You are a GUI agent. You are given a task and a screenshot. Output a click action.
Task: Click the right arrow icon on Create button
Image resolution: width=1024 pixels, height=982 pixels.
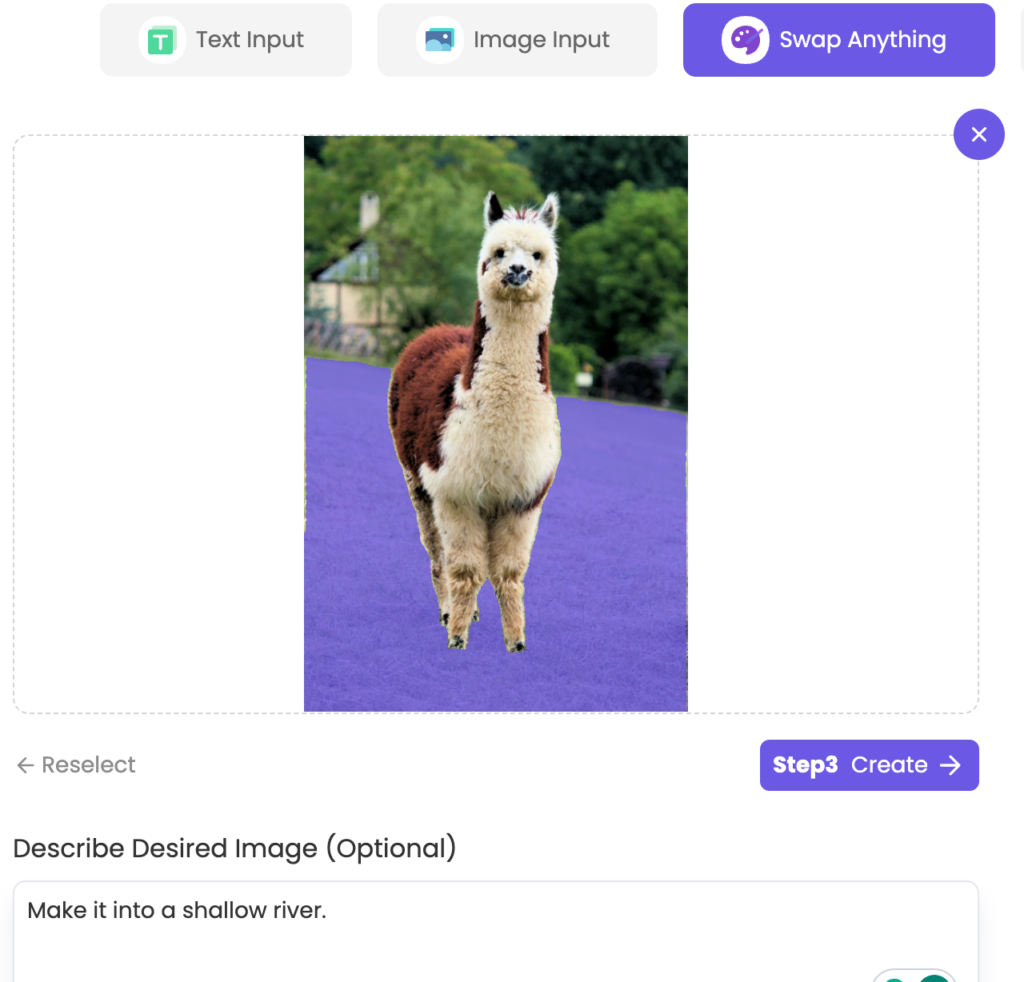(x=950, y=765)
